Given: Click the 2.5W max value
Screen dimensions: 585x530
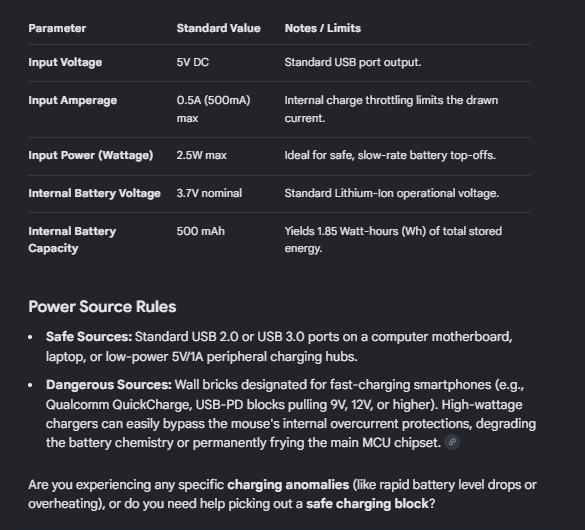Looking at the screenshot, I should 201,155.
